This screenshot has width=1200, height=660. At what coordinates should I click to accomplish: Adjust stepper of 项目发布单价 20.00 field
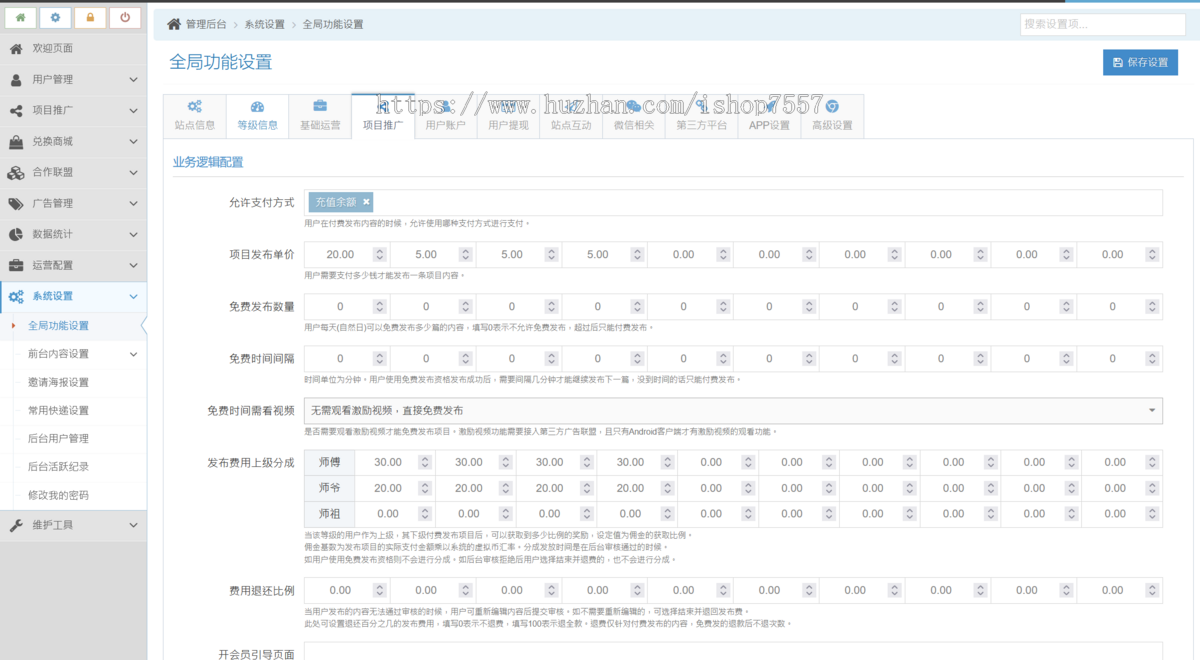click(x=380, y=255)
